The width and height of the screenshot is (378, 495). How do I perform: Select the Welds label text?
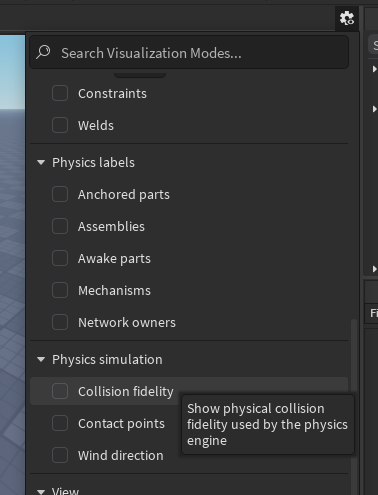click(96, 126)
